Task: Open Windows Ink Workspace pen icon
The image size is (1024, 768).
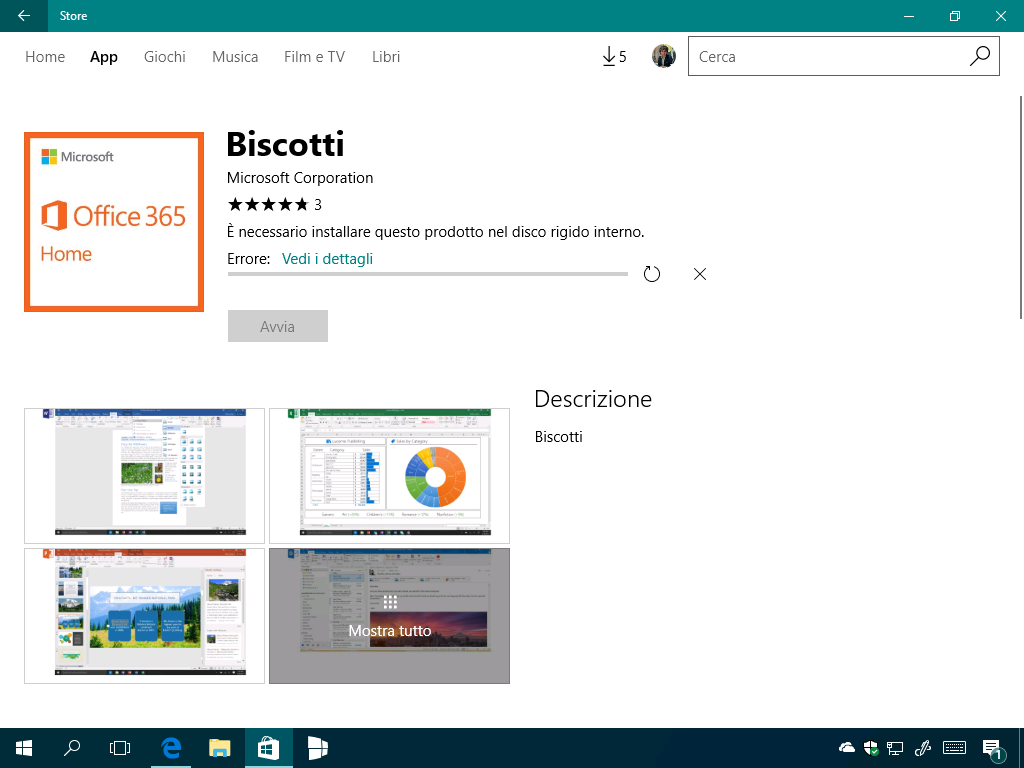Action: [x=923, y=748]
